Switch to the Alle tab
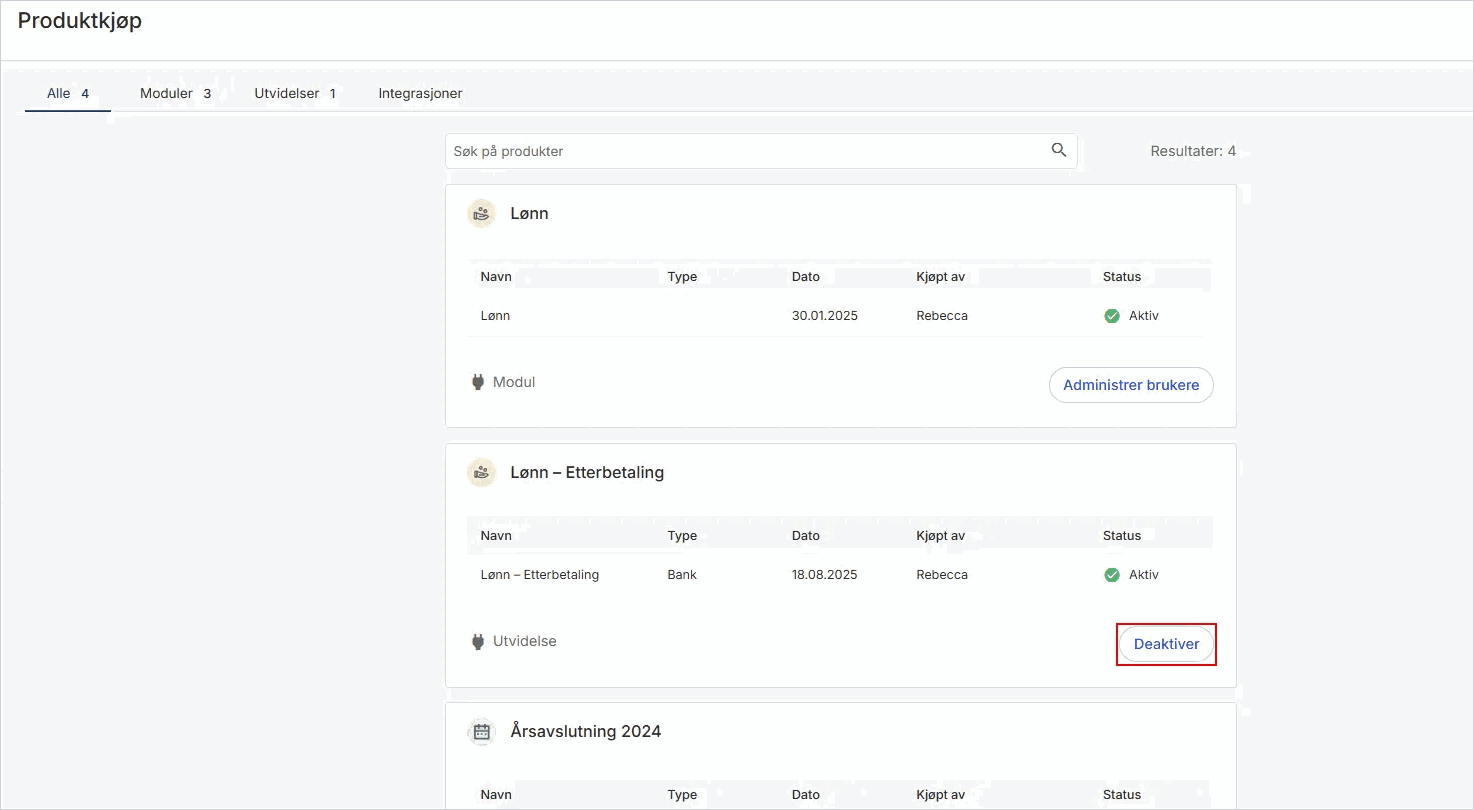The height and width of the screenshot is (810, 1474). 68,93
